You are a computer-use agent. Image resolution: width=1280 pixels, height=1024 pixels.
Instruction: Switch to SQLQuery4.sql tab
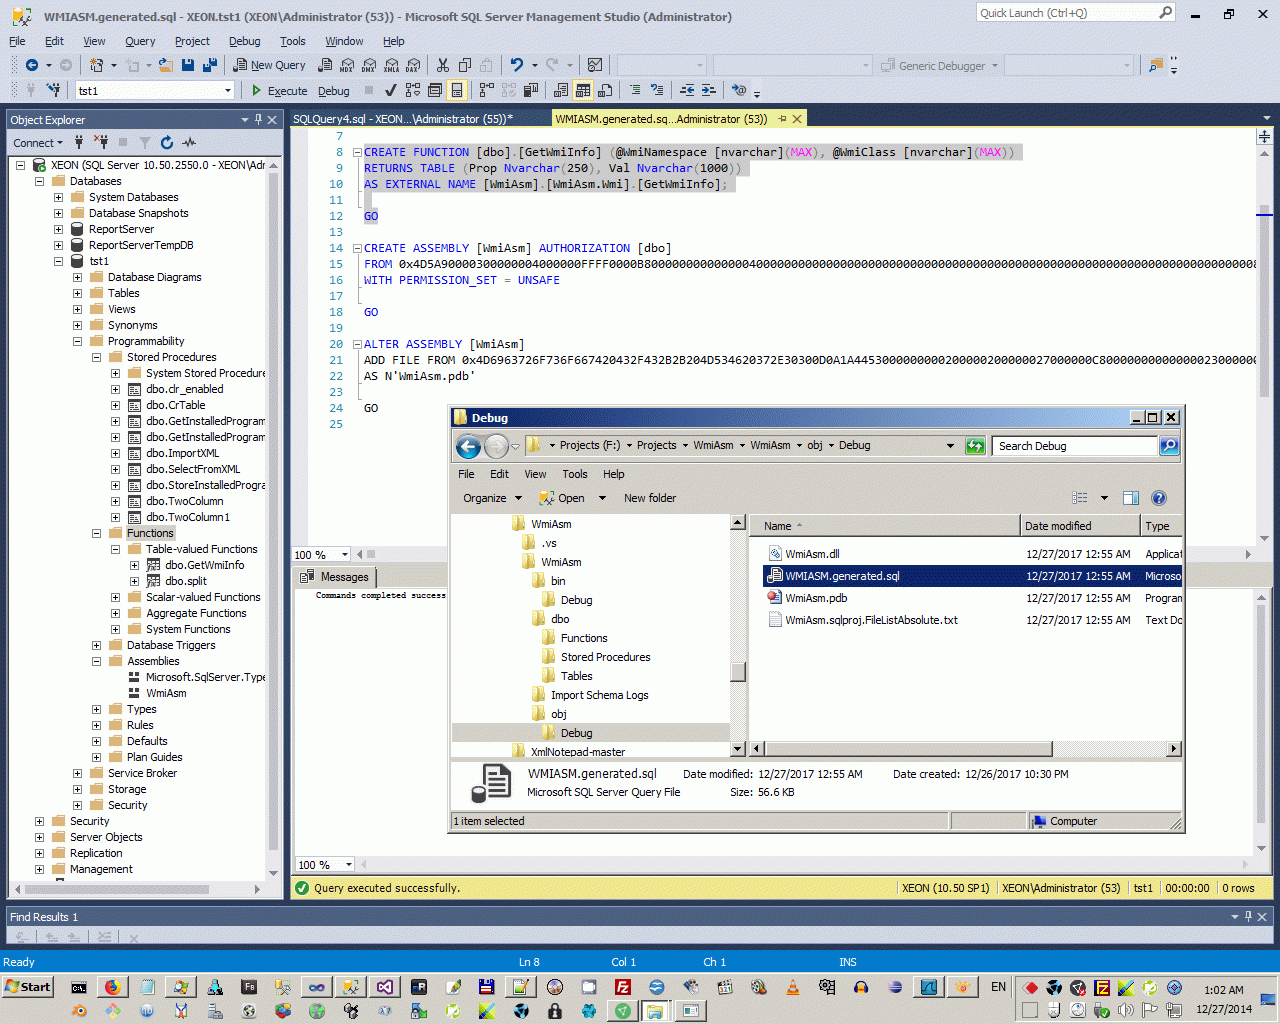(403, 118)
